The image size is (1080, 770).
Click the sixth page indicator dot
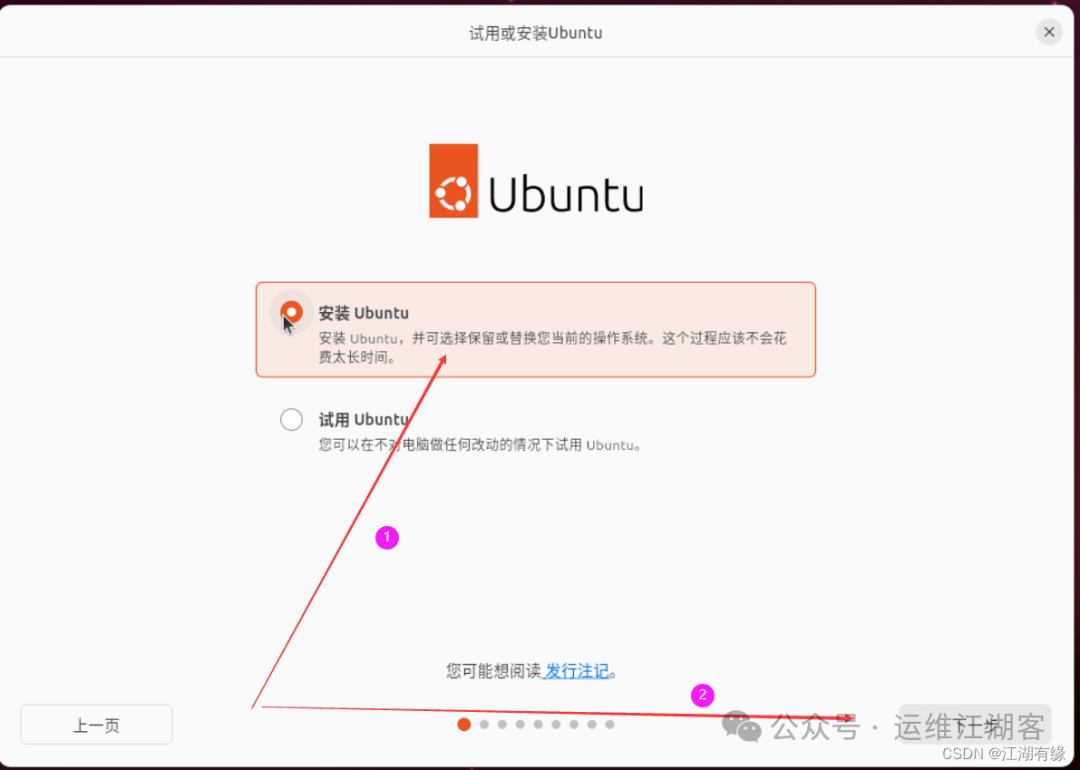pyautogui.click(x=556, y=725)
